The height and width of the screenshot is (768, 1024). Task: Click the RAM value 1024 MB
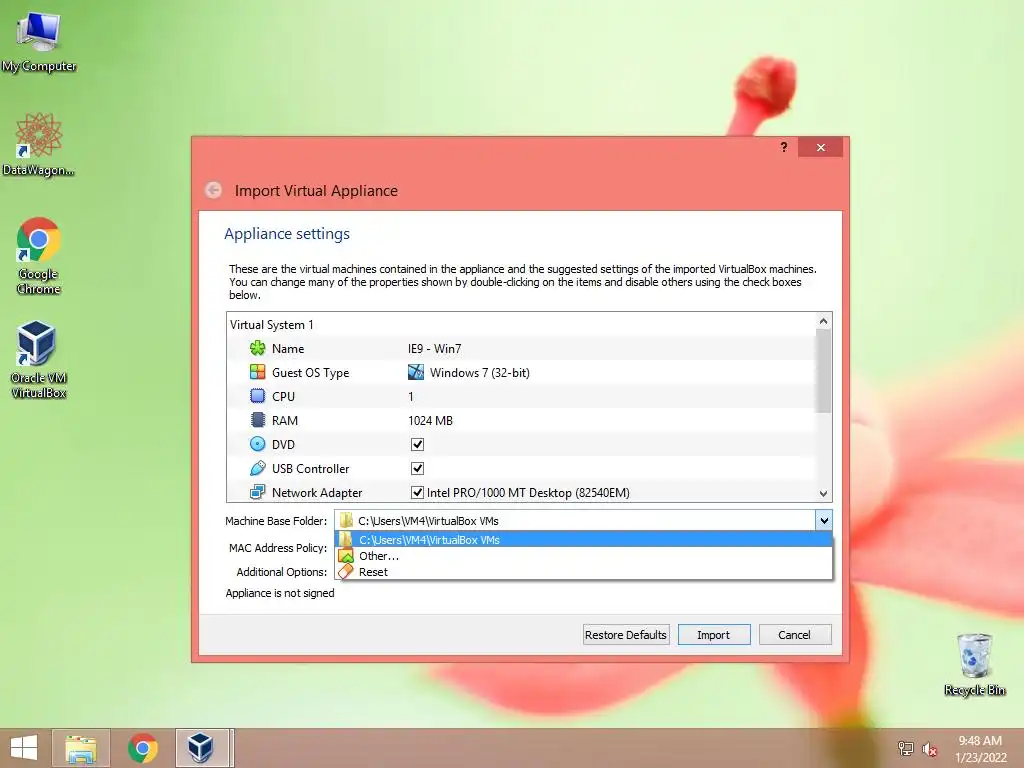pos(430,420)
